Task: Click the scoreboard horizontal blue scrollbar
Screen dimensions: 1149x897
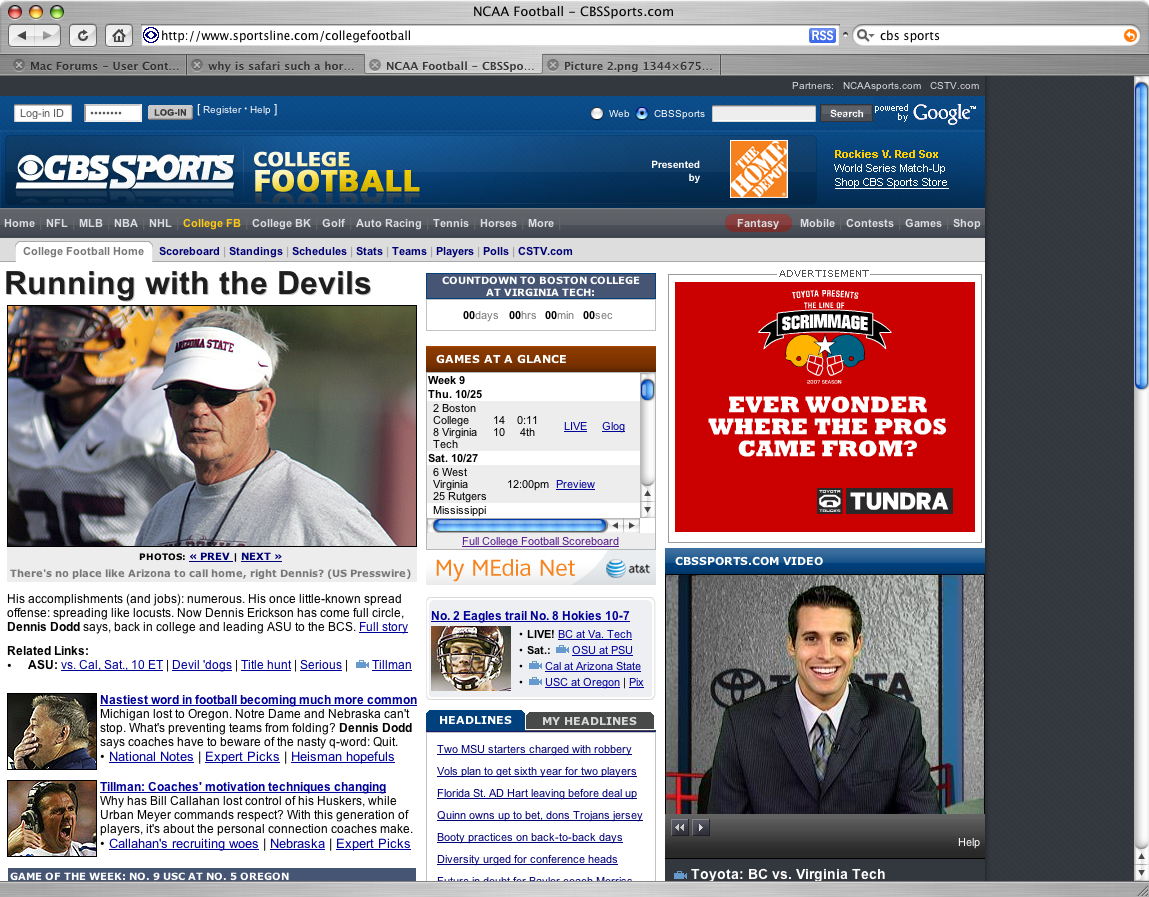Action: (520, 525)
